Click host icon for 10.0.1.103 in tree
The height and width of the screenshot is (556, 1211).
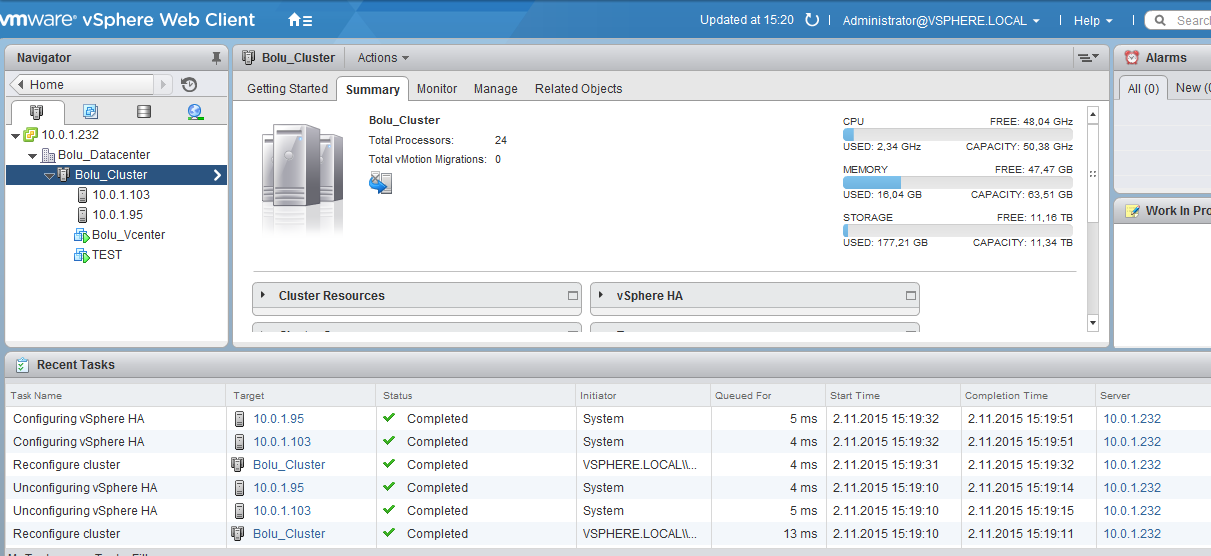[83, 195]
